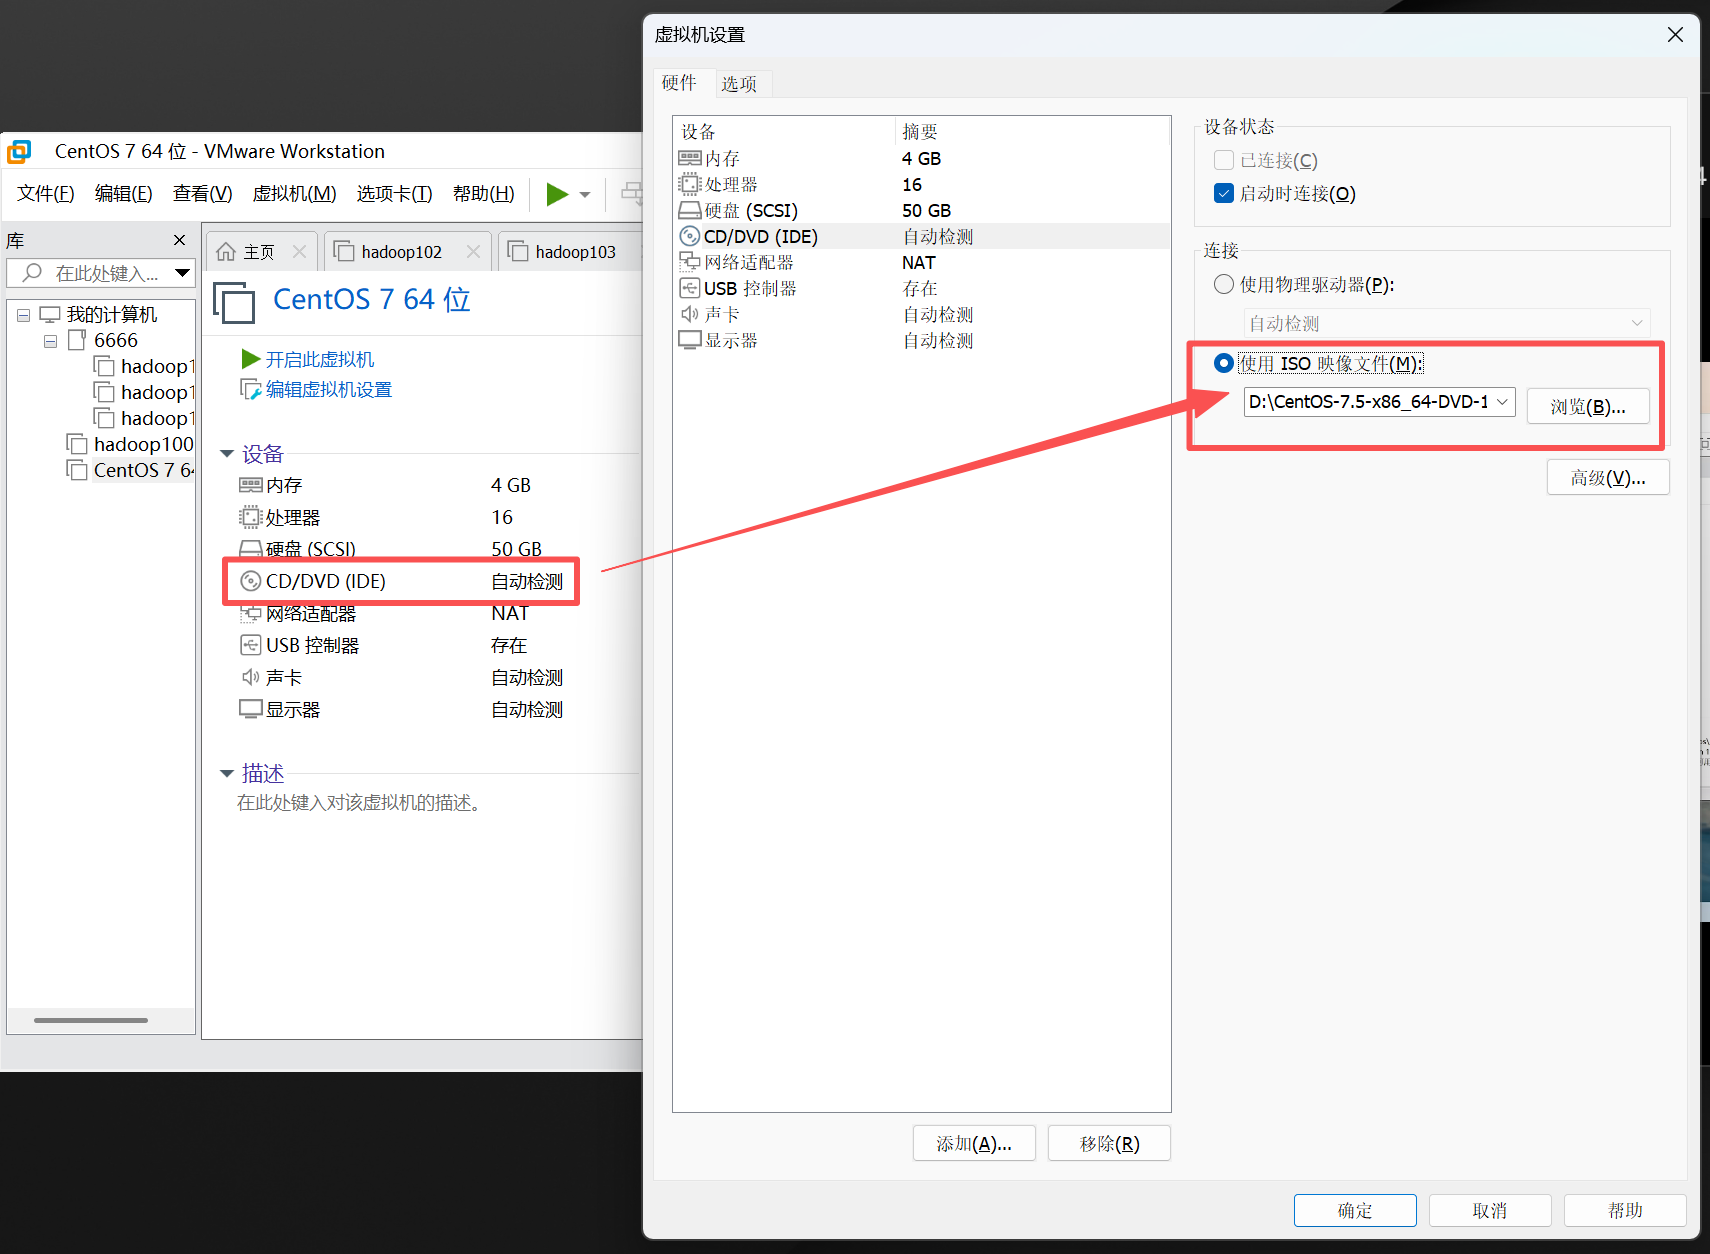Click the 添加(A)... button
1710x1254 pixels.
(x=974, y=1143)
